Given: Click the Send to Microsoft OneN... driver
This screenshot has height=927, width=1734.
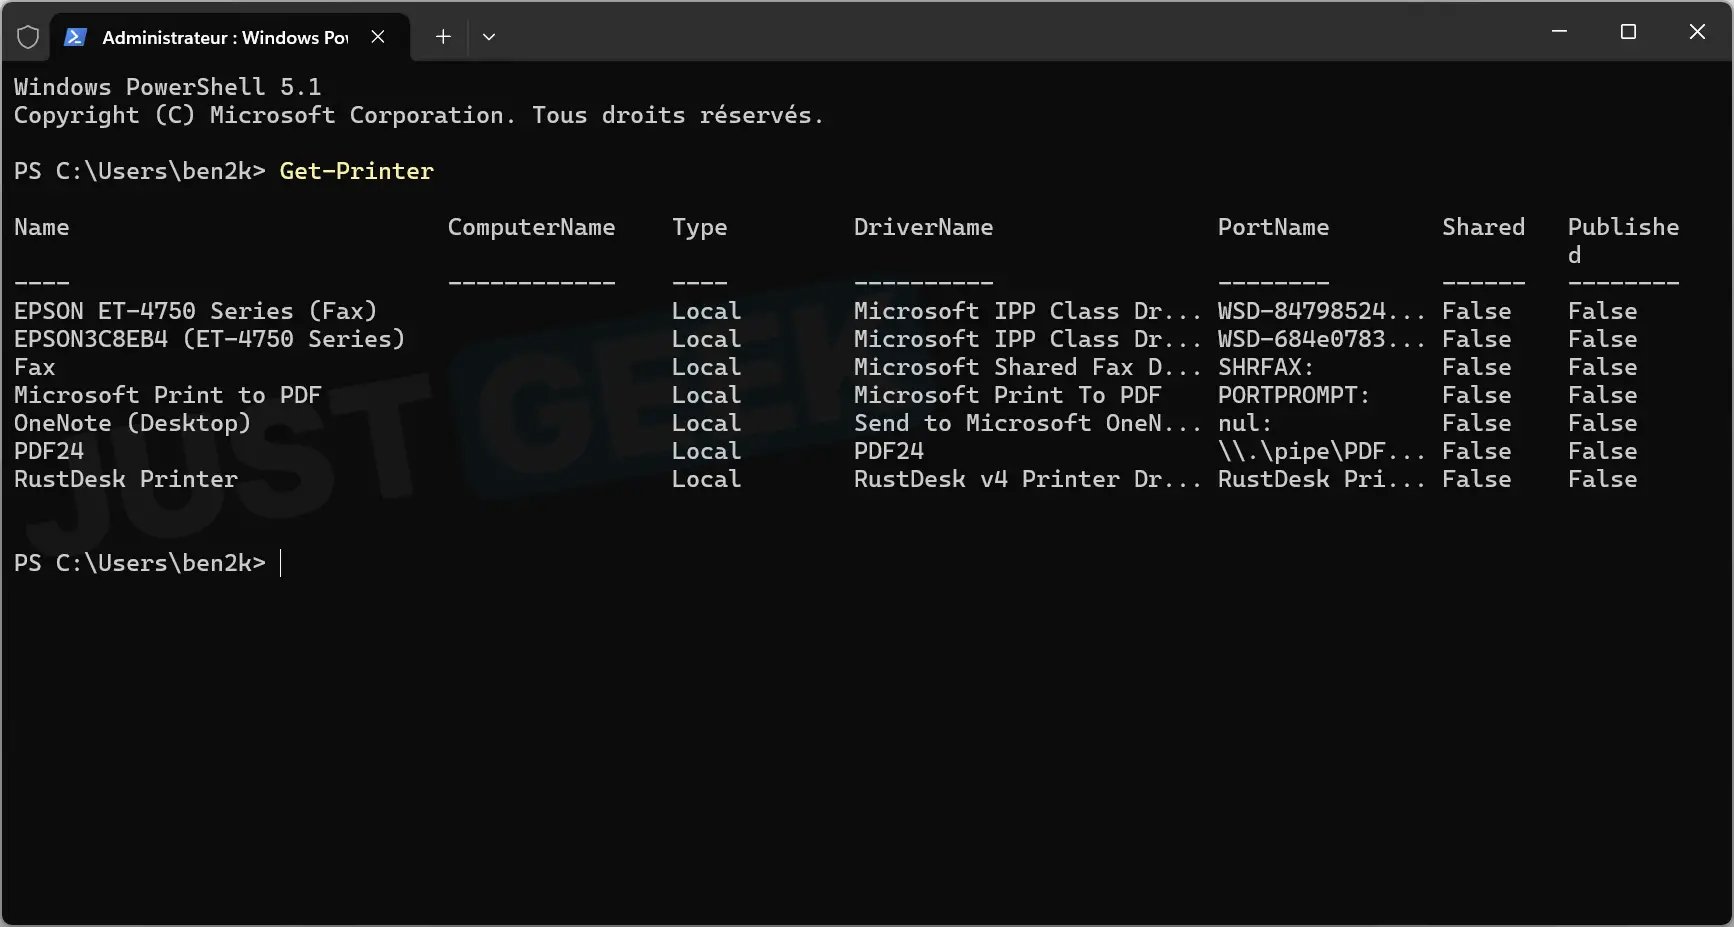Looking at the screenshot, I should [1027, 423].
